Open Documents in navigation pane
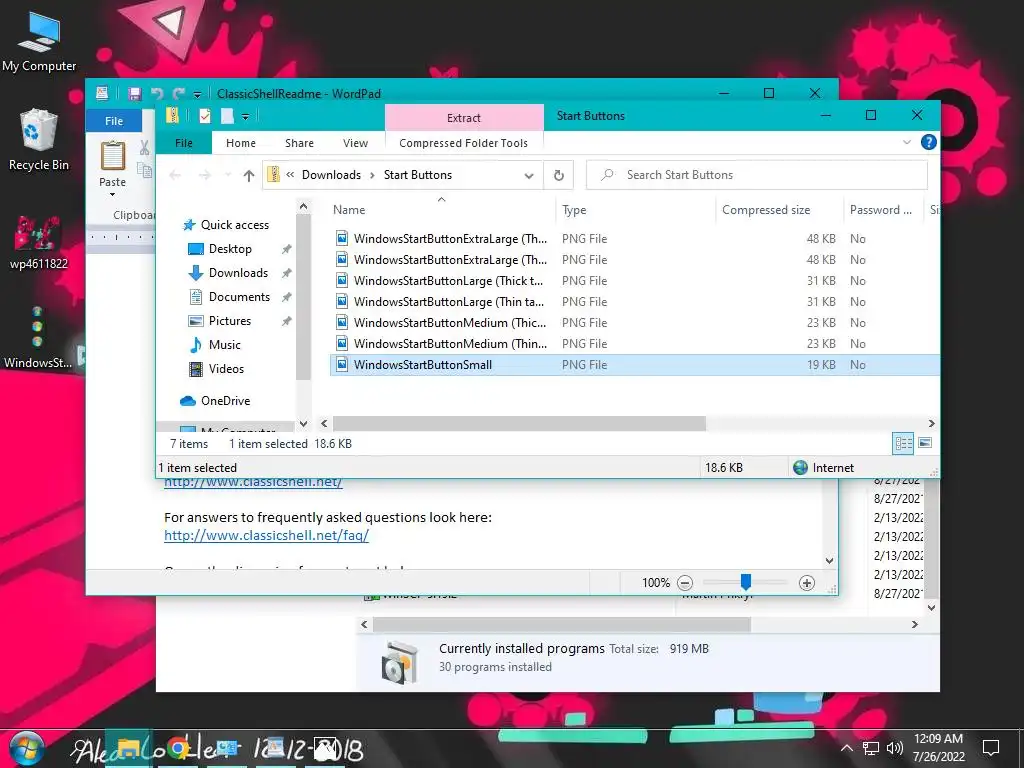 pos(229,297)
